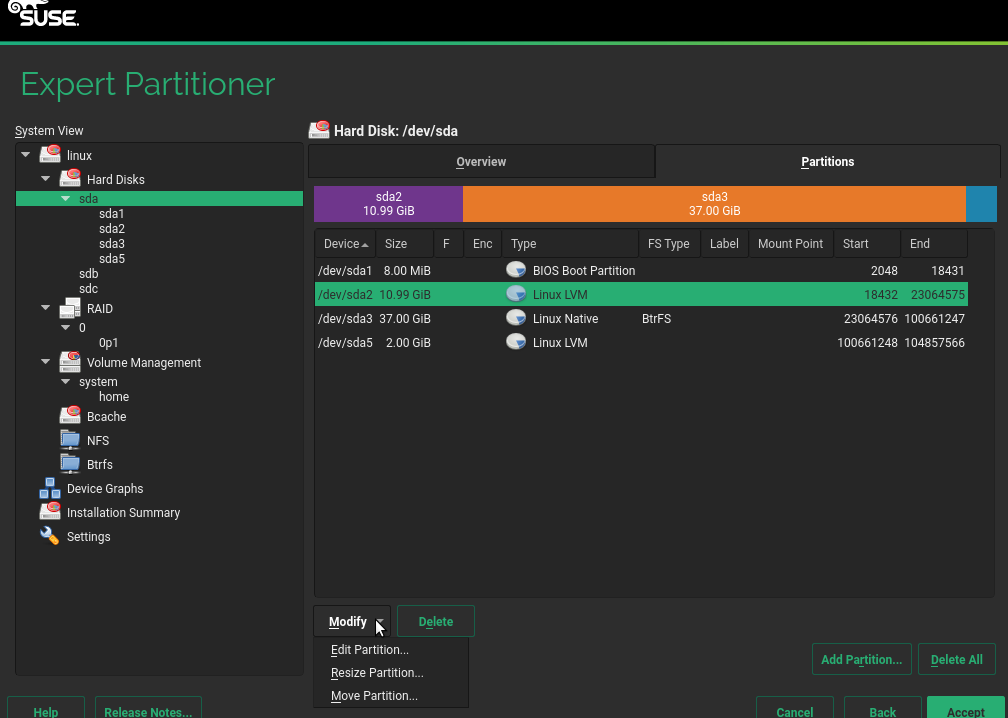Click the NFS folder icon
Screen dimensions: 1008x718
tap(70, 441)
